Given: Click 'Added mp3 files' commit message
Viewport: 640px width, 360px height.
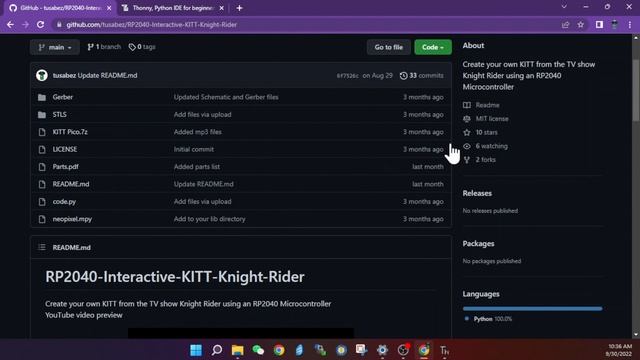Looking at the screenshot, I should (x=198, y=132).
